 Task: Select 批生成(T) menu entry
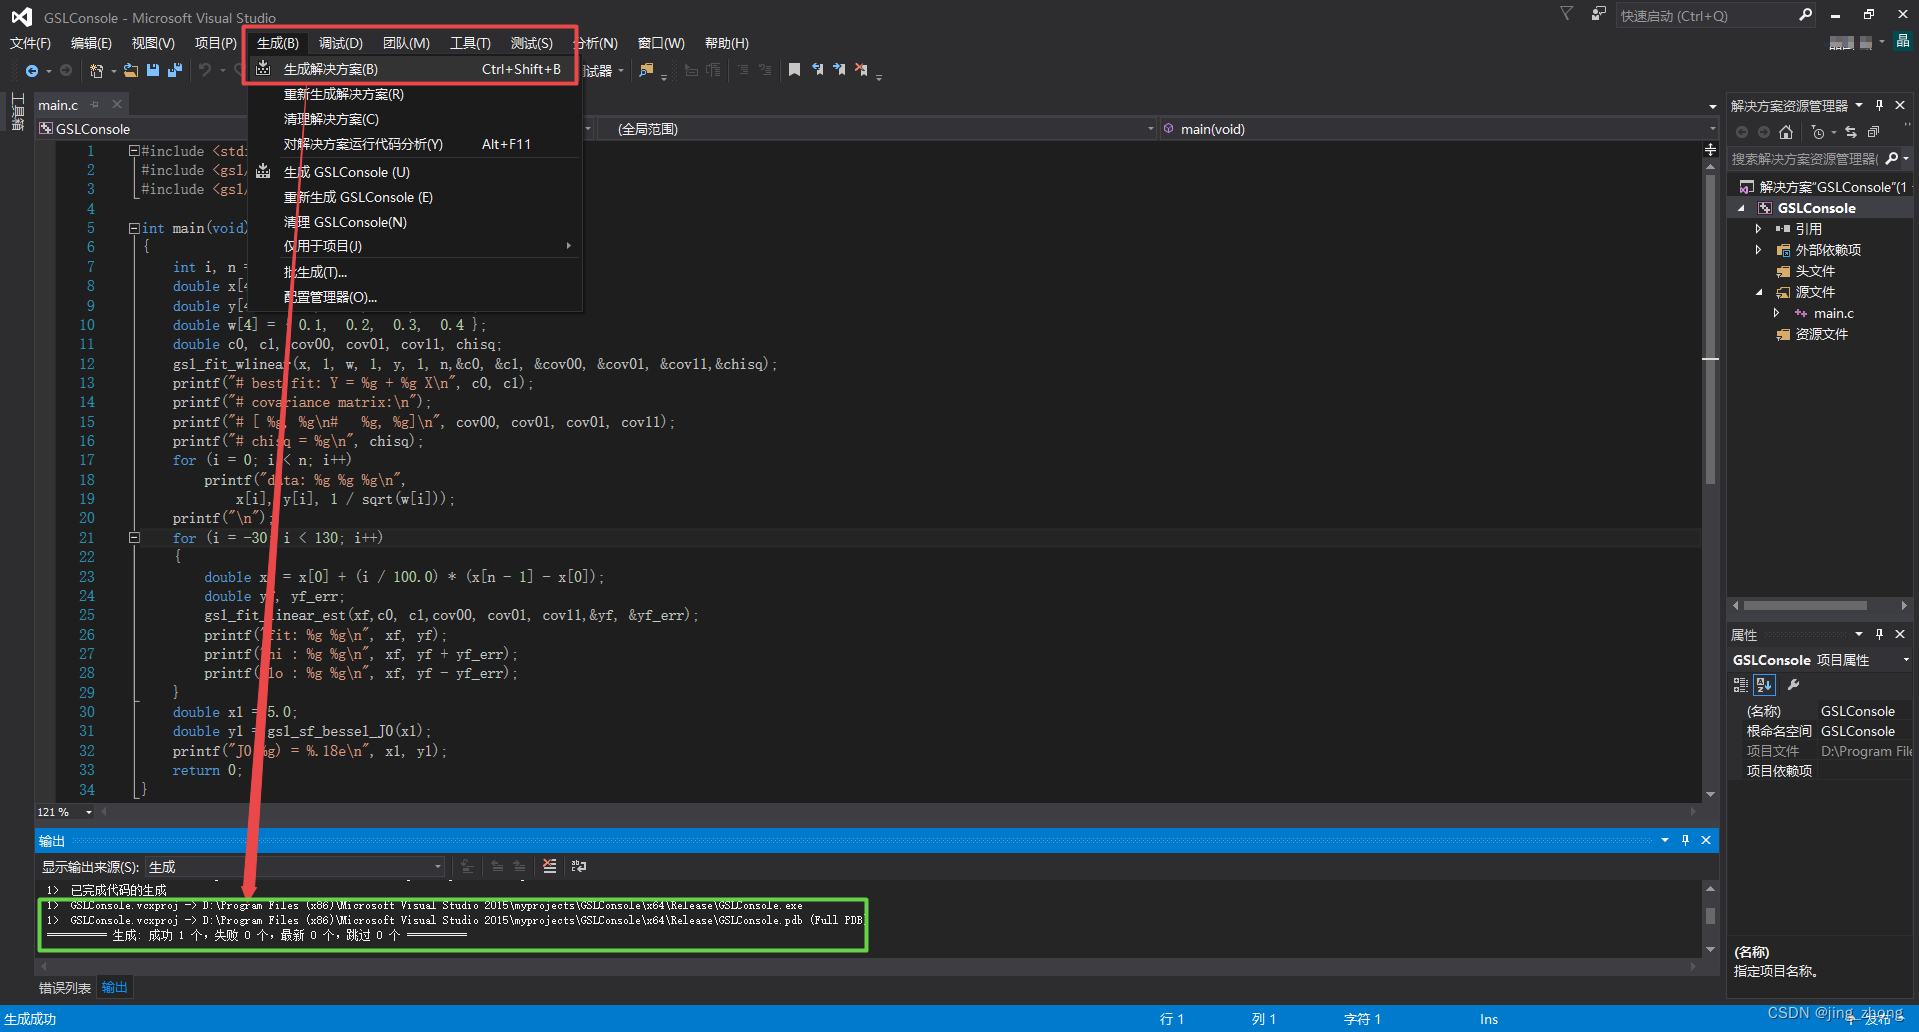coord(414,272)
